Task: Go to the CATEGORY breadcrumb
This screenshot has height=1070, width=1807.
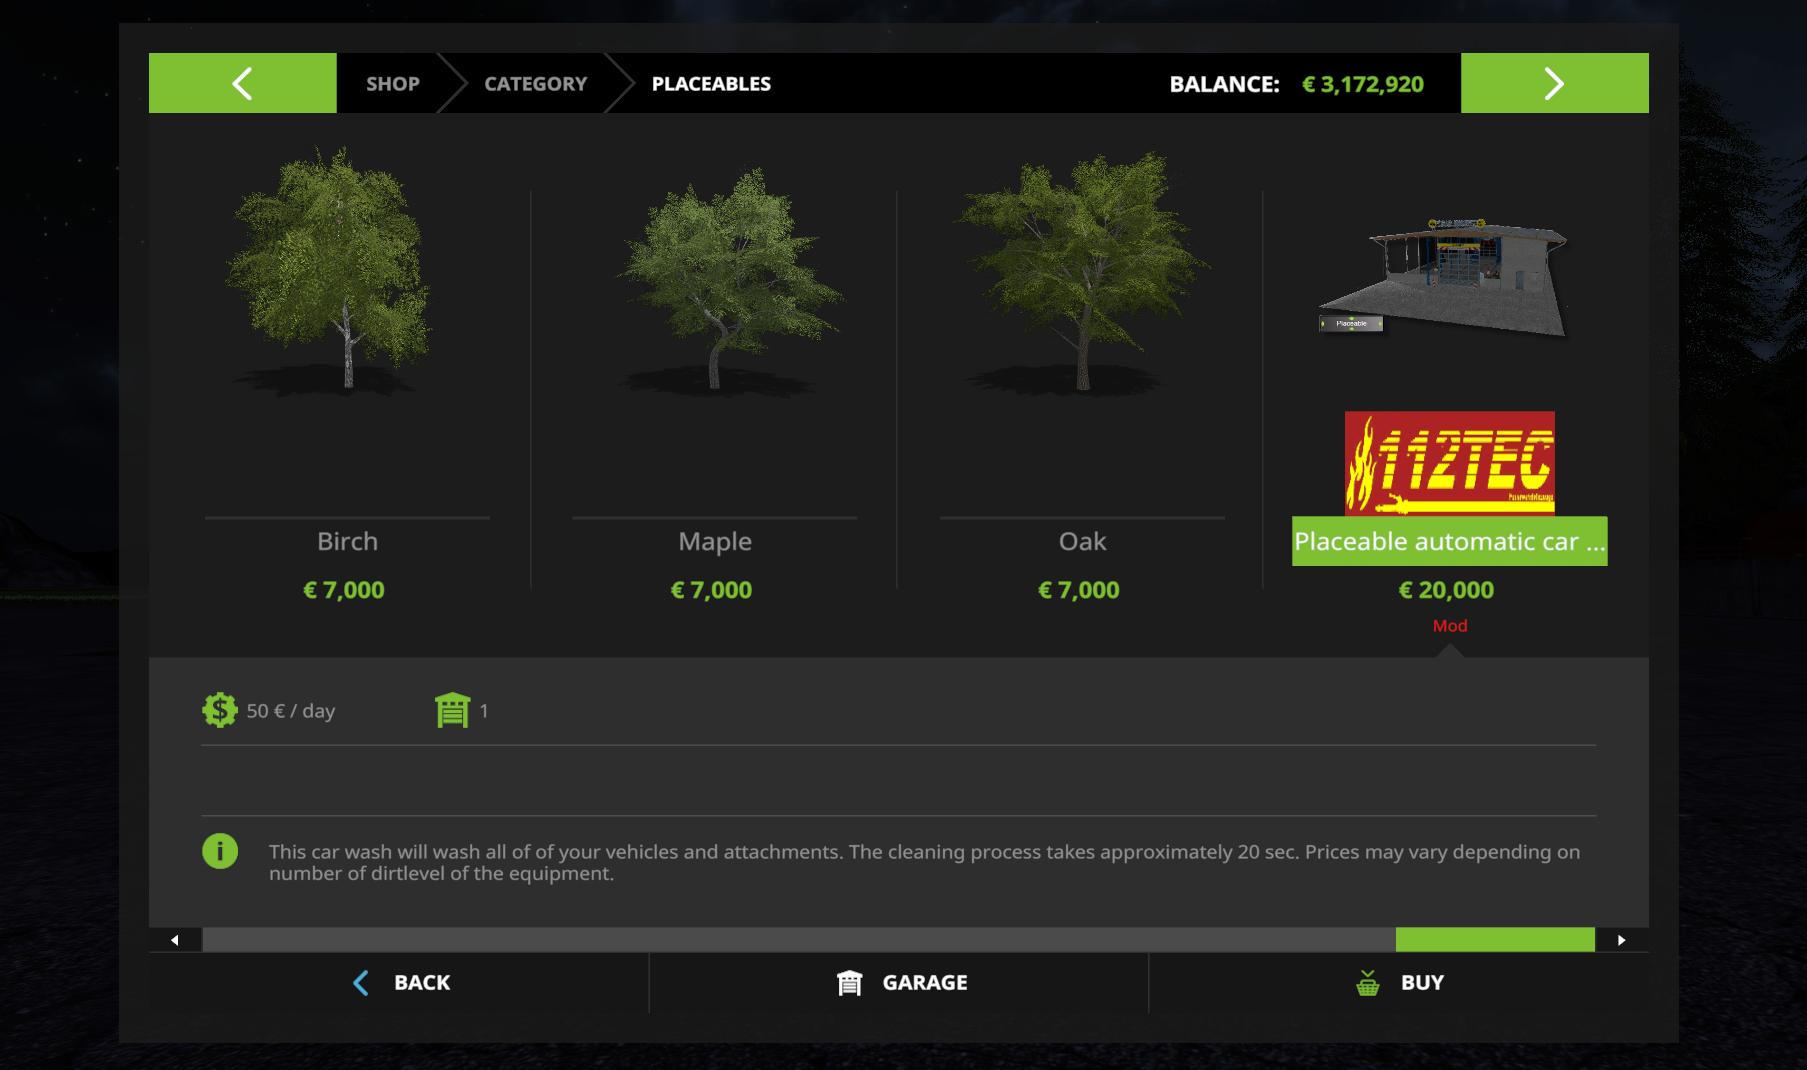Action: [536, 84]
